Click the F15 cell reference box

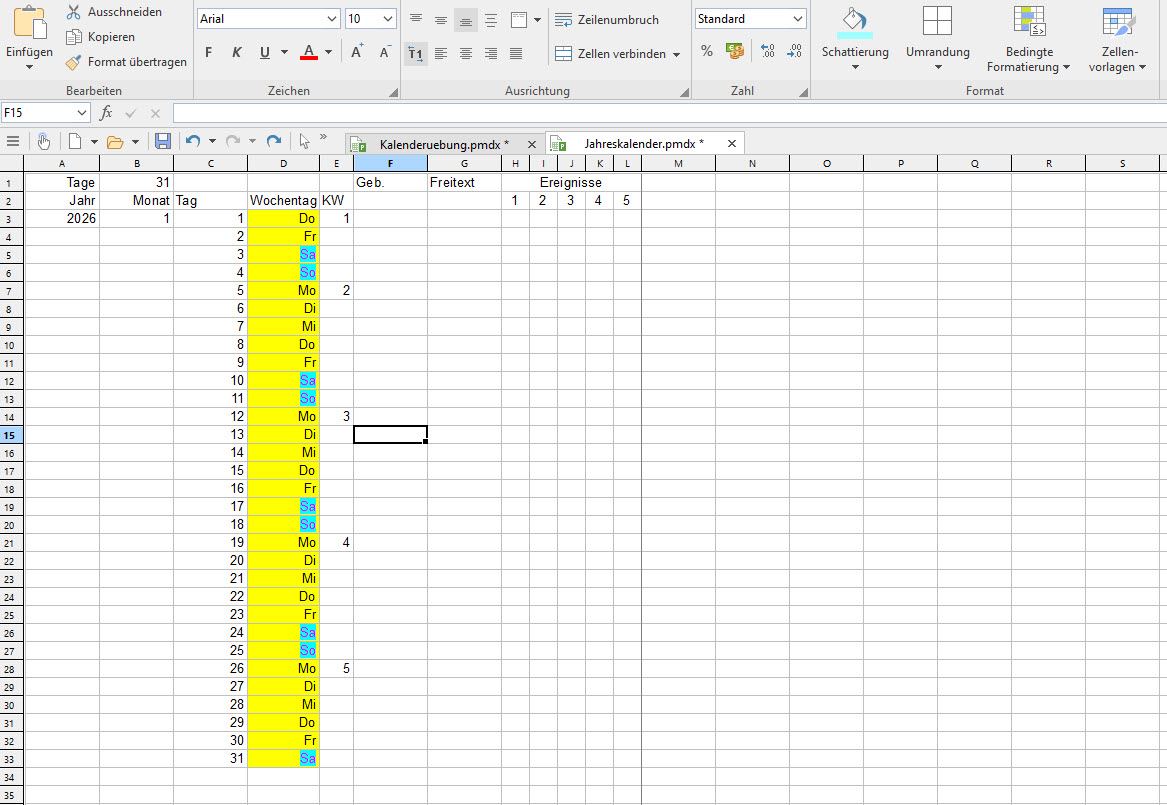pos(45,113)
